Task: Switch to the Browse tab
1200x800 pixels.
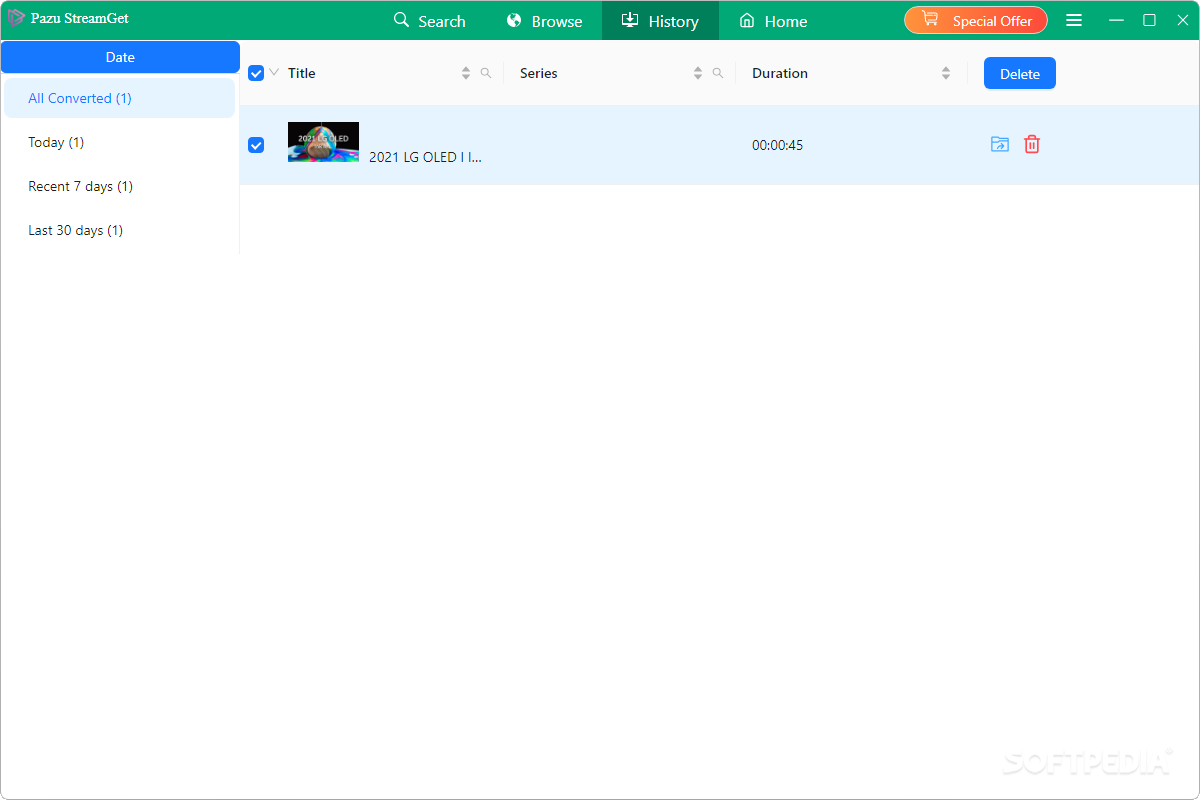Action: pos(544,21)
